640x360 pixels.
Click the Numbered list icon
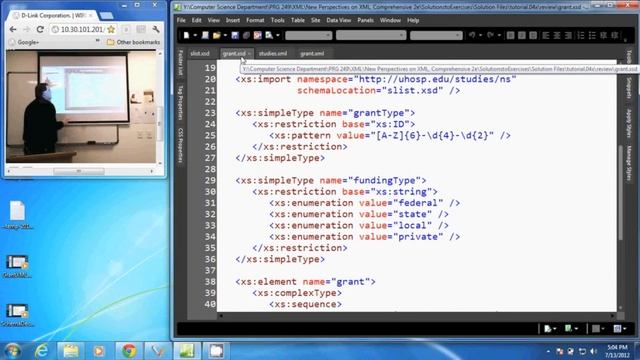click(x=581, y=36)
